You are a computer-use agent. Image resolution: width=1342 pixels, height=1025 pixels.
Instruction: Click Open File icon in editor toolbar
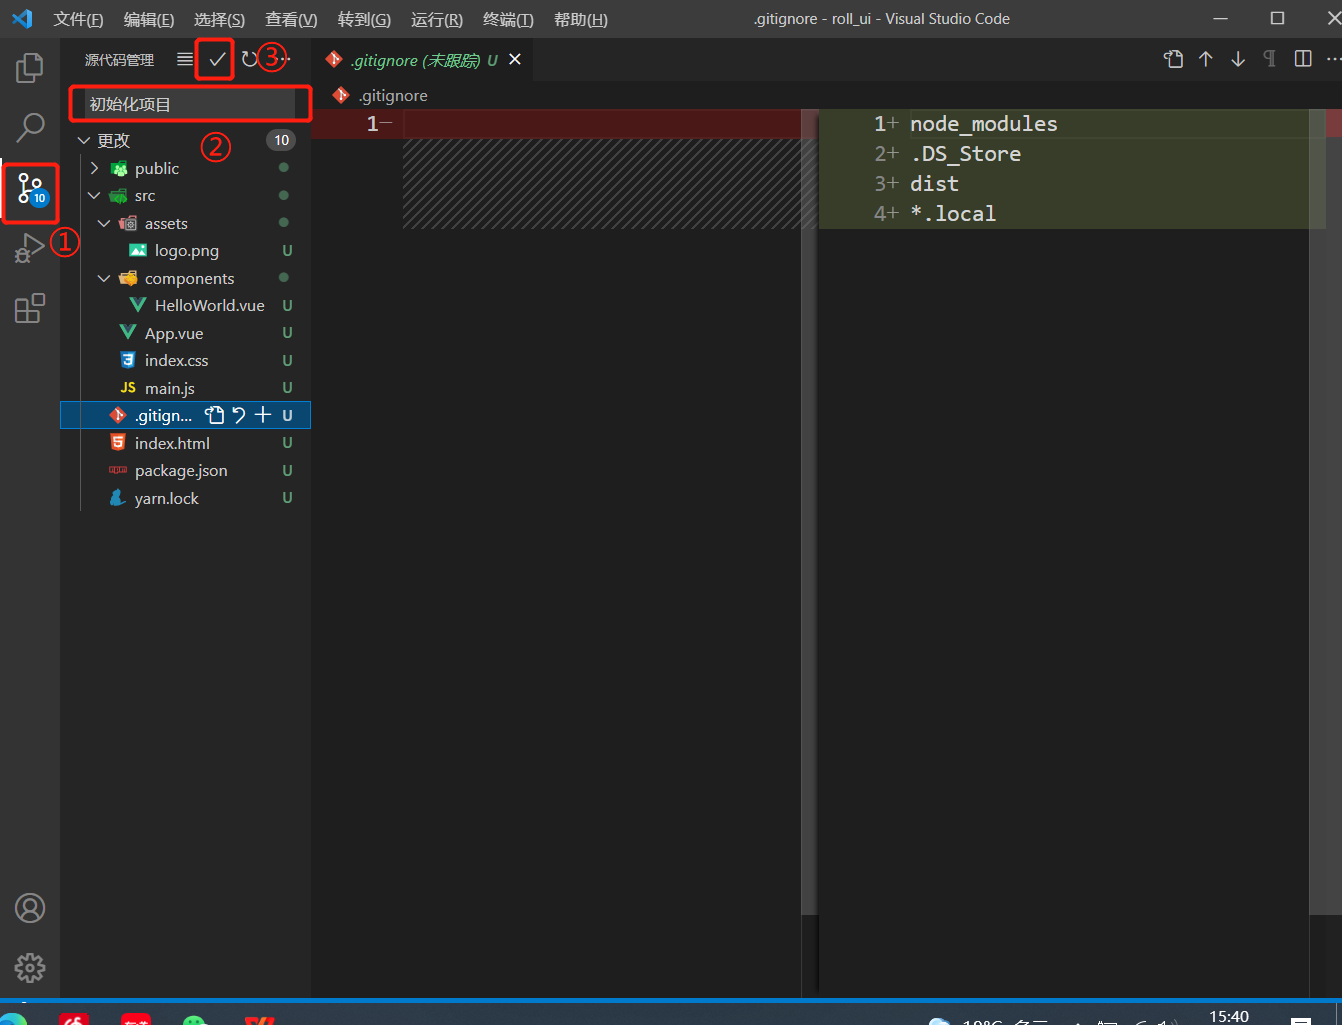point(1174,59)
